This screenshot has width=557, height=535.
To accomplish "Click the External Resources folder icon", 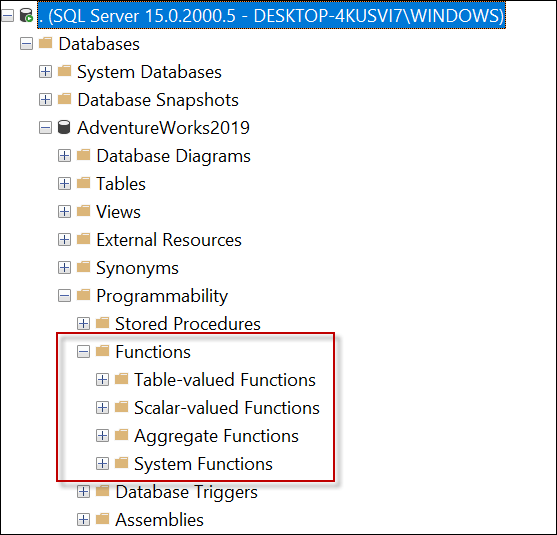I will [83, 239].
